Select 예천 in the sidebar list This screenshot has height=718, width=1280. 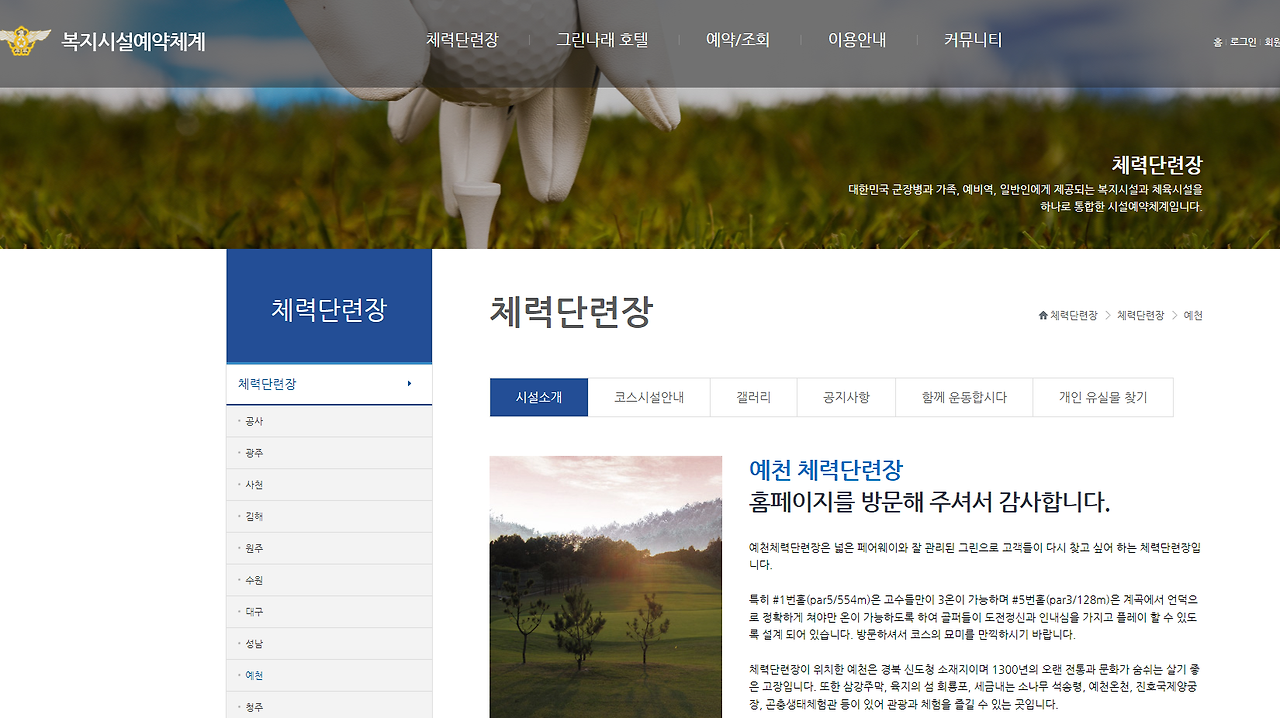[252, 675]
